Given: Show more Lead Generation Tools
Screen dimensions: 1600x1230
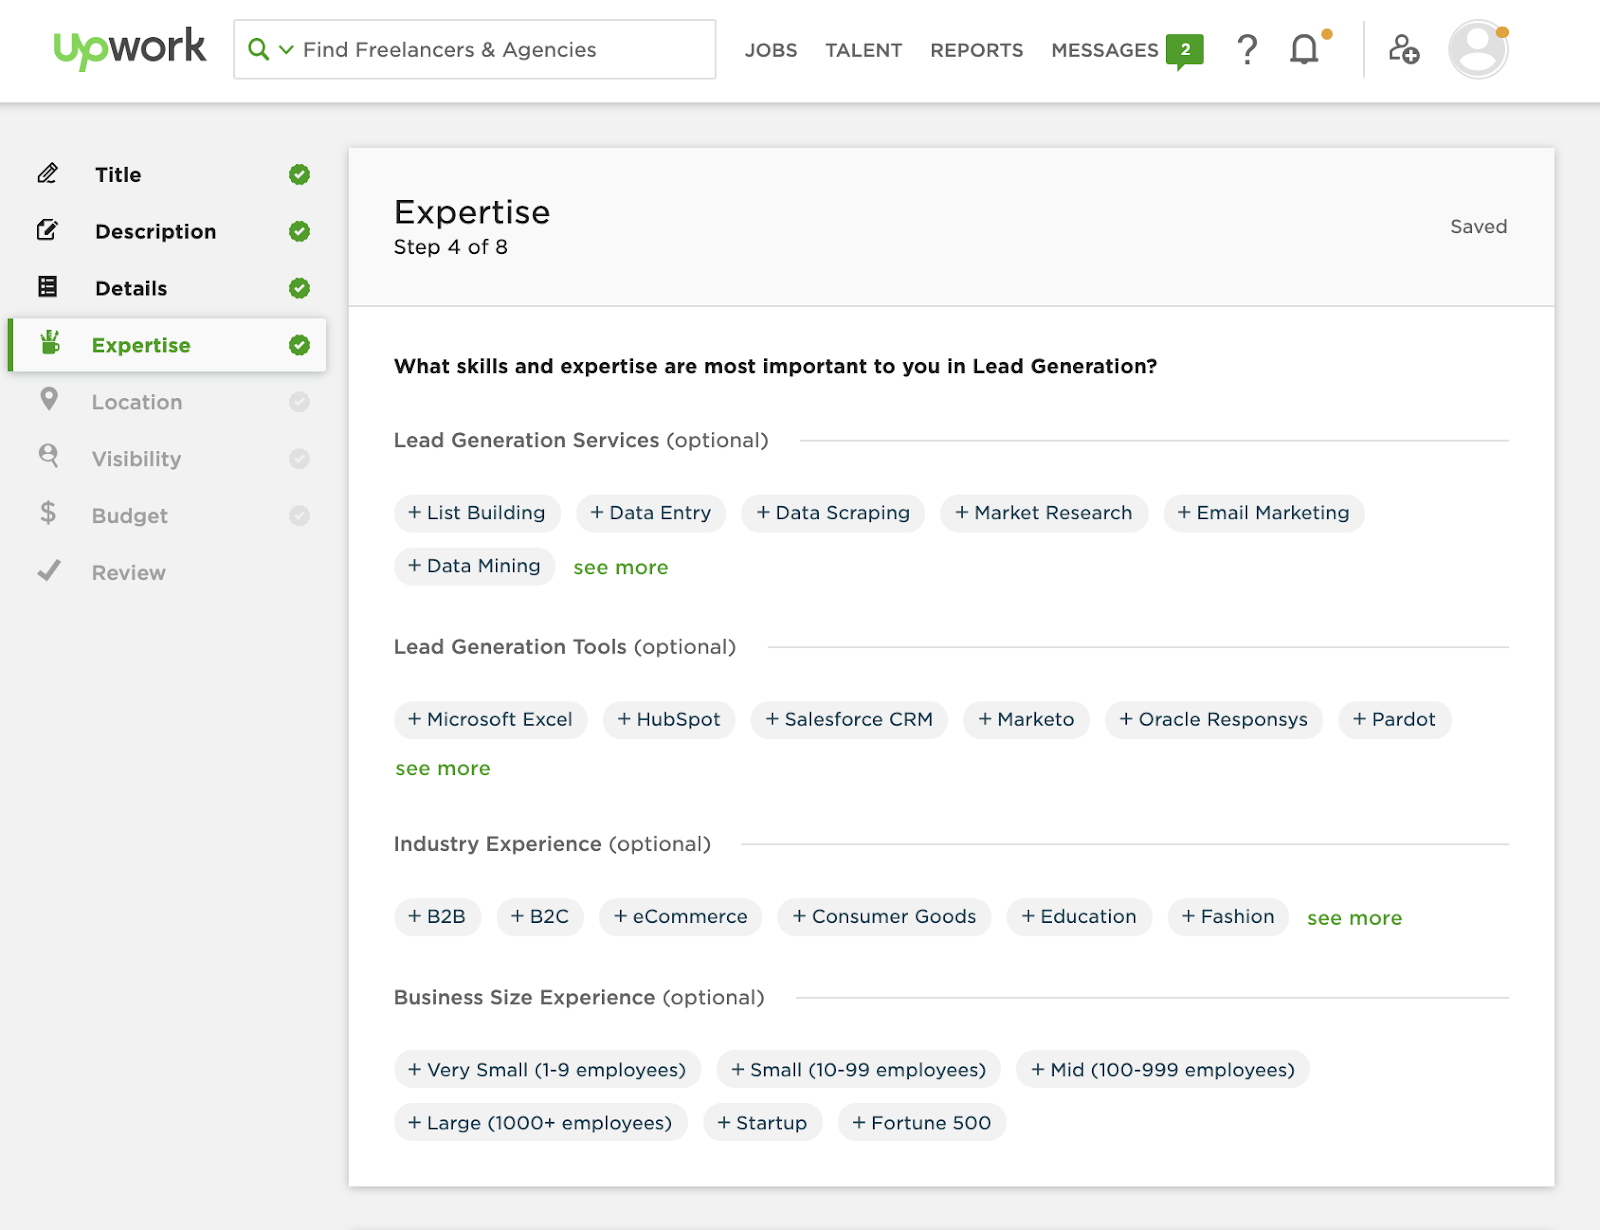Looking at the screenshot, I should 442,769.
